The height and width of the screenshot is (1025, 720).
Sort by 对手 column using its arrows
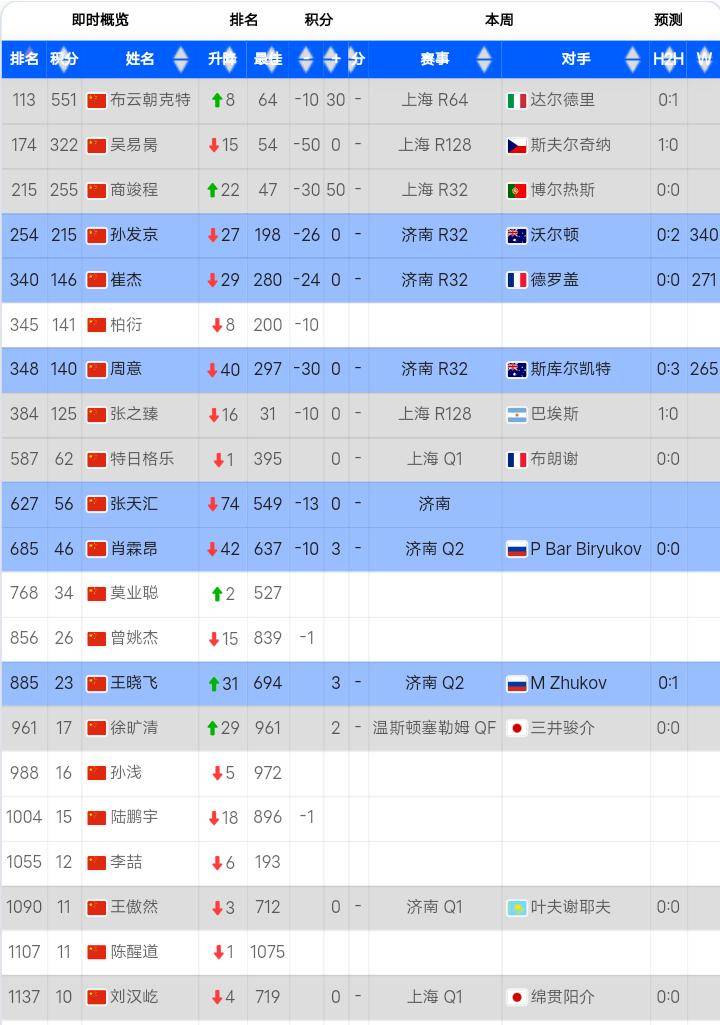click(x=632, y=60)
